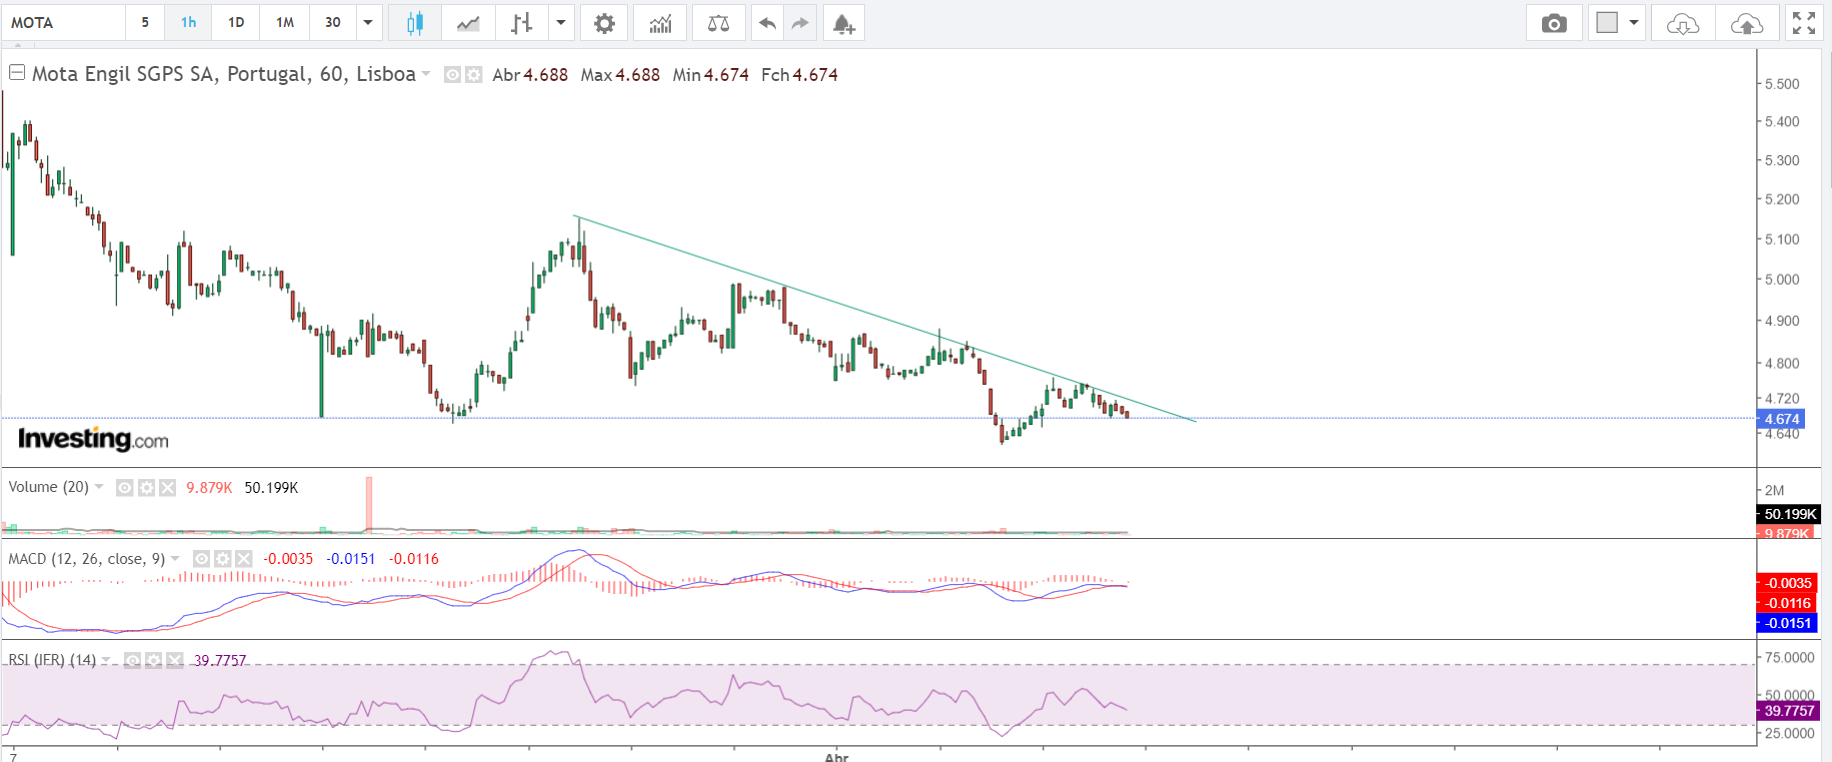Remove the MACD indicator
1832x762 pixels.
tap(244, 559)
